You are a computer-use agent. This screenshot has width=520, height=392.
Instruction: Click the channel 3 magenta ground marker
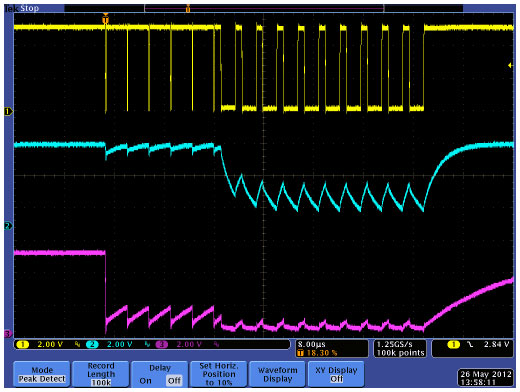click(x=8, y=333)
